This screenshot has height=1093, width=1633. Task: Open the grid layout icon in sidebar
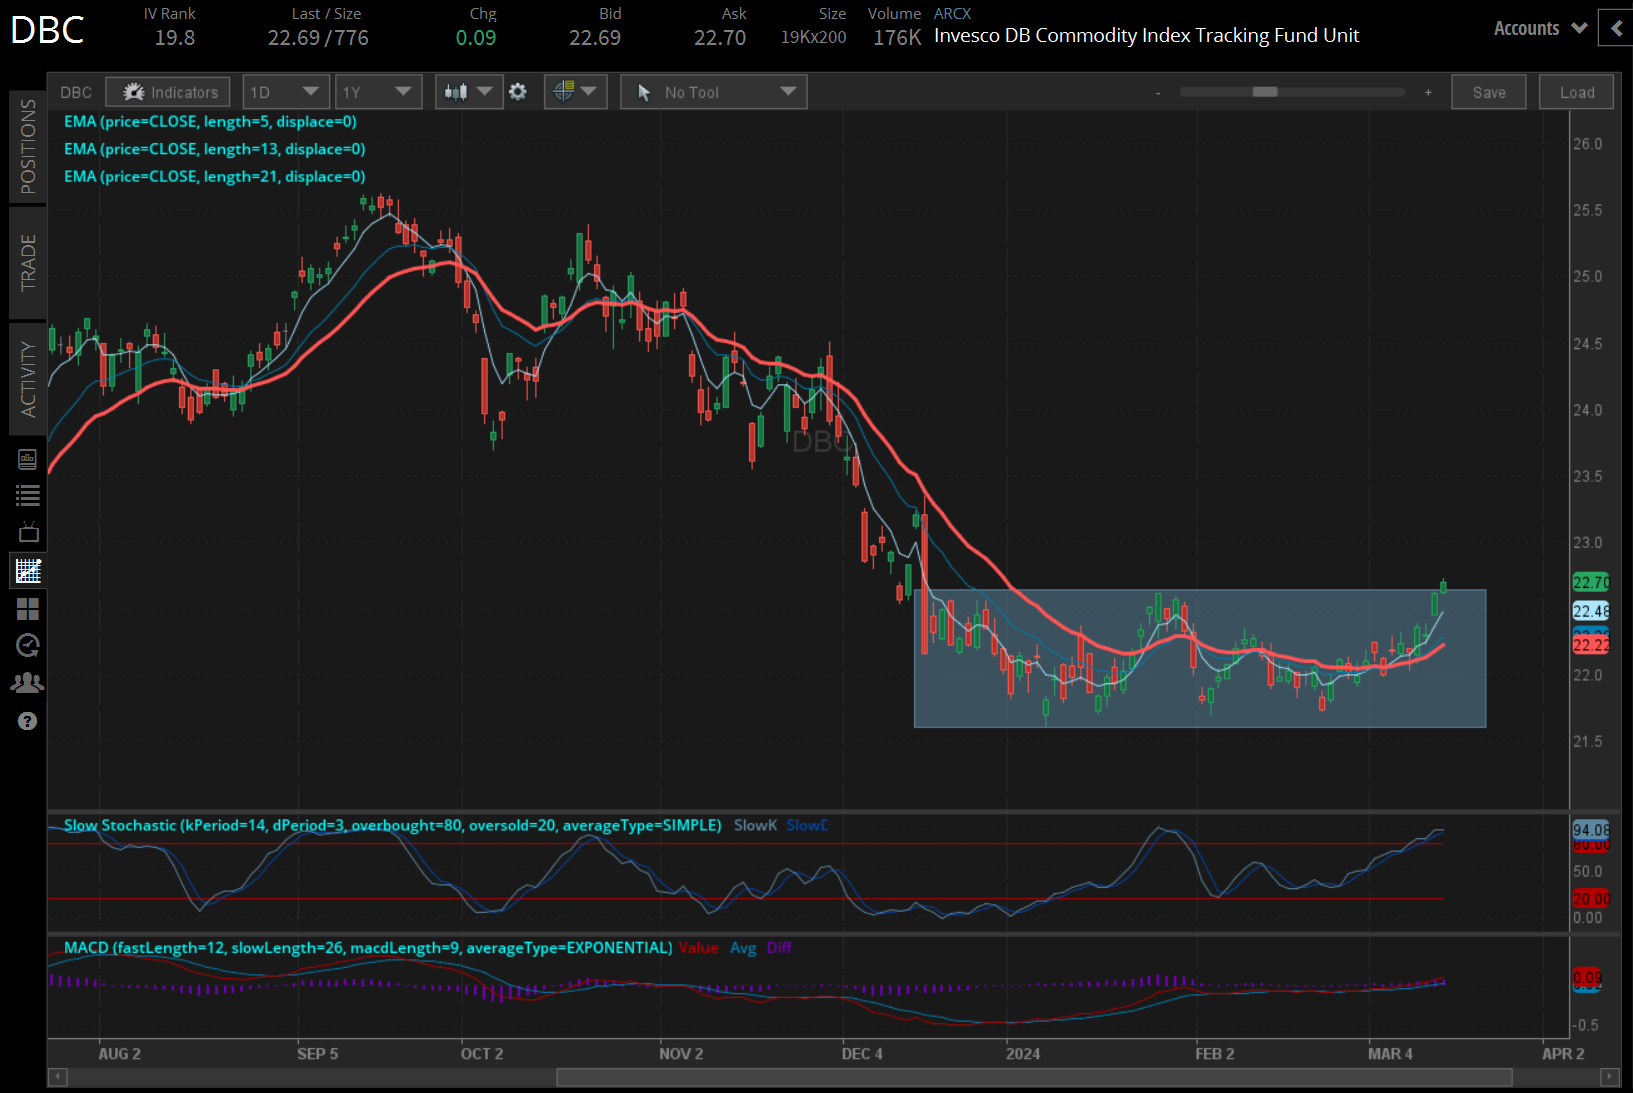click(27, 608)
